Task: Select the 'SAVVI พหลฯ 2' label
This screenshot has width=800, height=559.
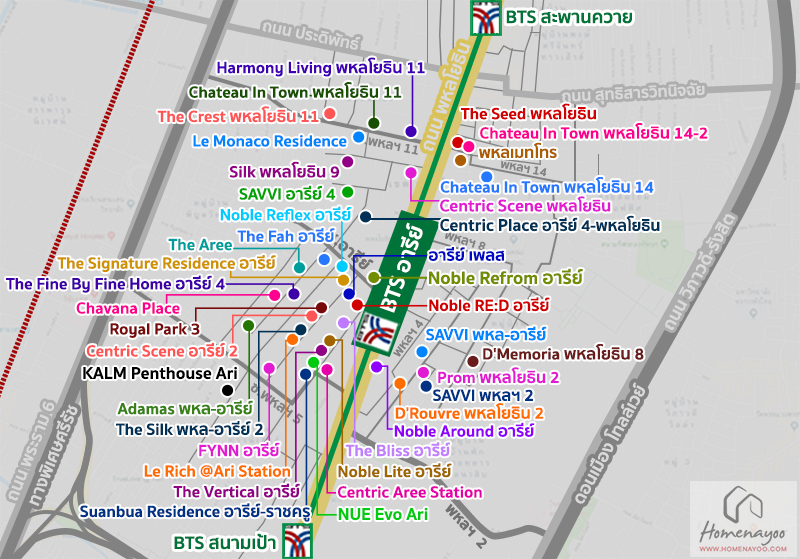Action: [483, 396]
